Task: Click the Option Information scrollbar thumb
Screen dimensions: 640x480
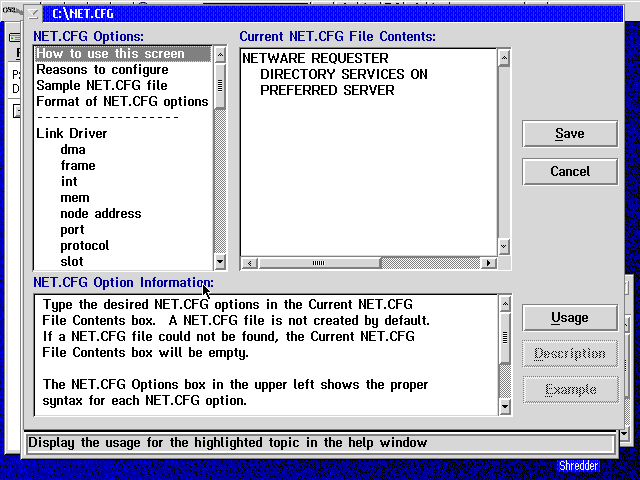Action: 505,338
